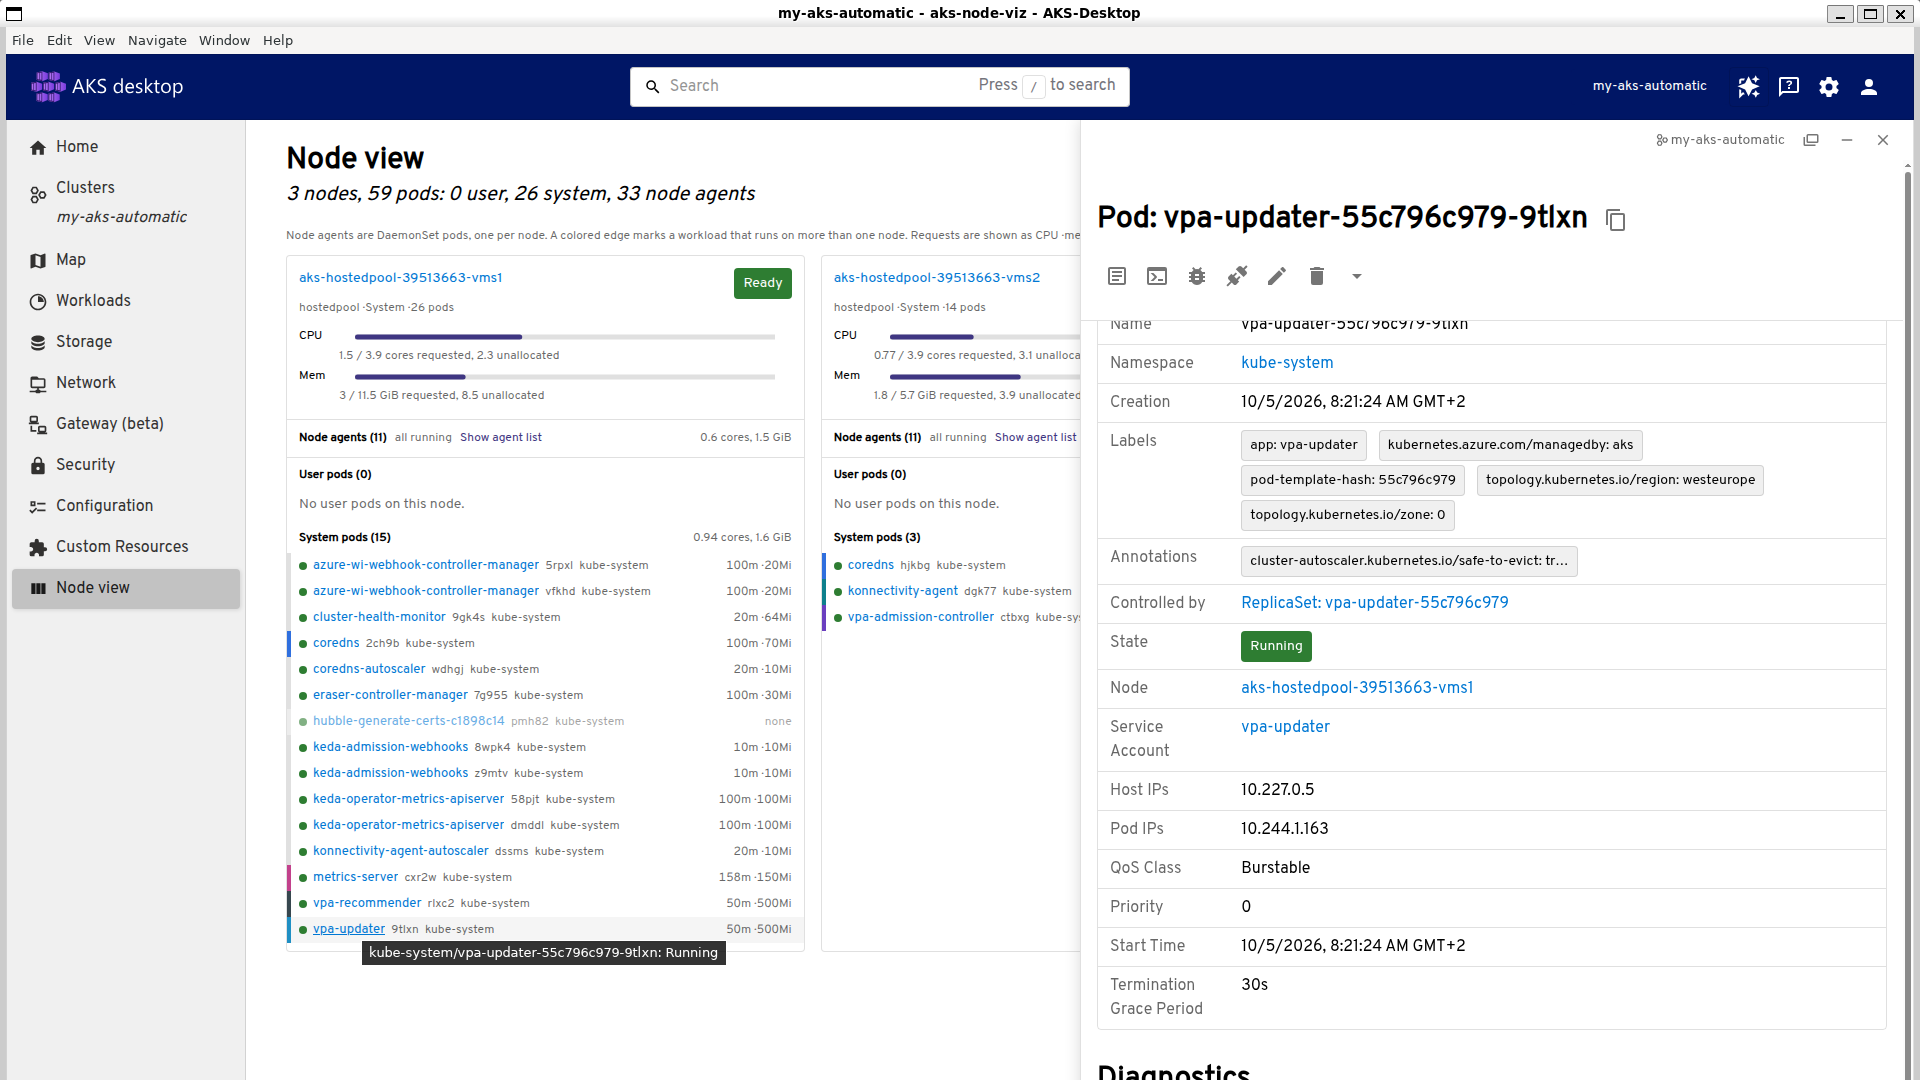Open node aks-hostedpool-39513663-vms2 card link

point(937,278)
